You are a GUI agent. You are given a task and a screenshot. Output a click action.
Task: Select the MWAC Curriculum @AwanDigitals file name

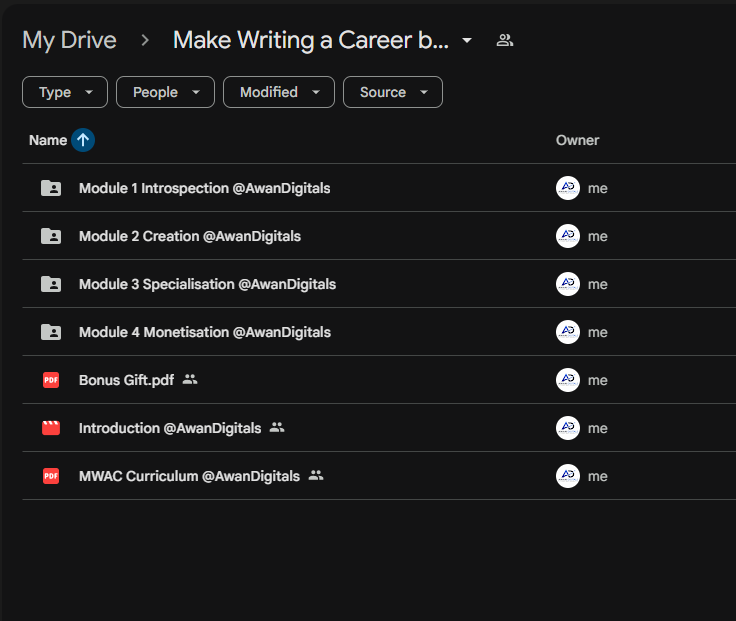189,476
